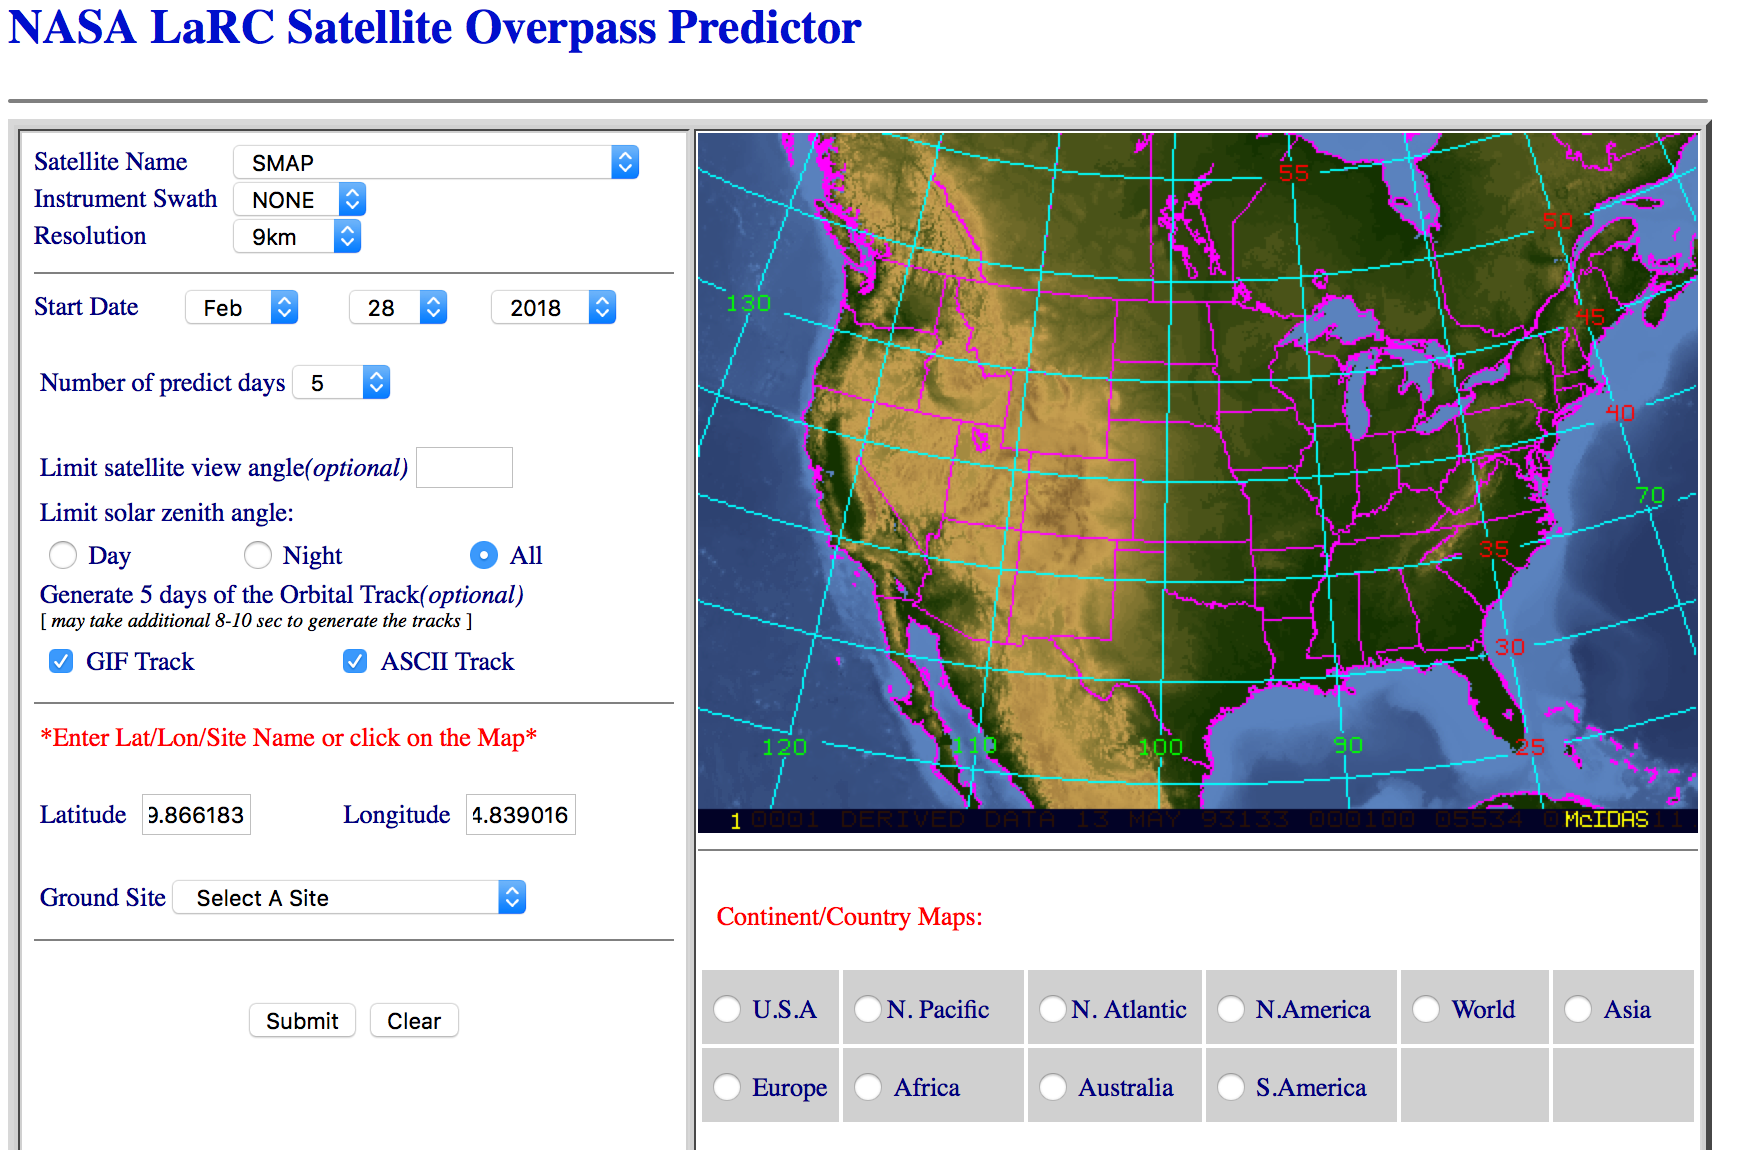The height and width of the screenshot is (1150, 1742).
Task: Select the Night solar zenith option
Action: coord(258,555)
